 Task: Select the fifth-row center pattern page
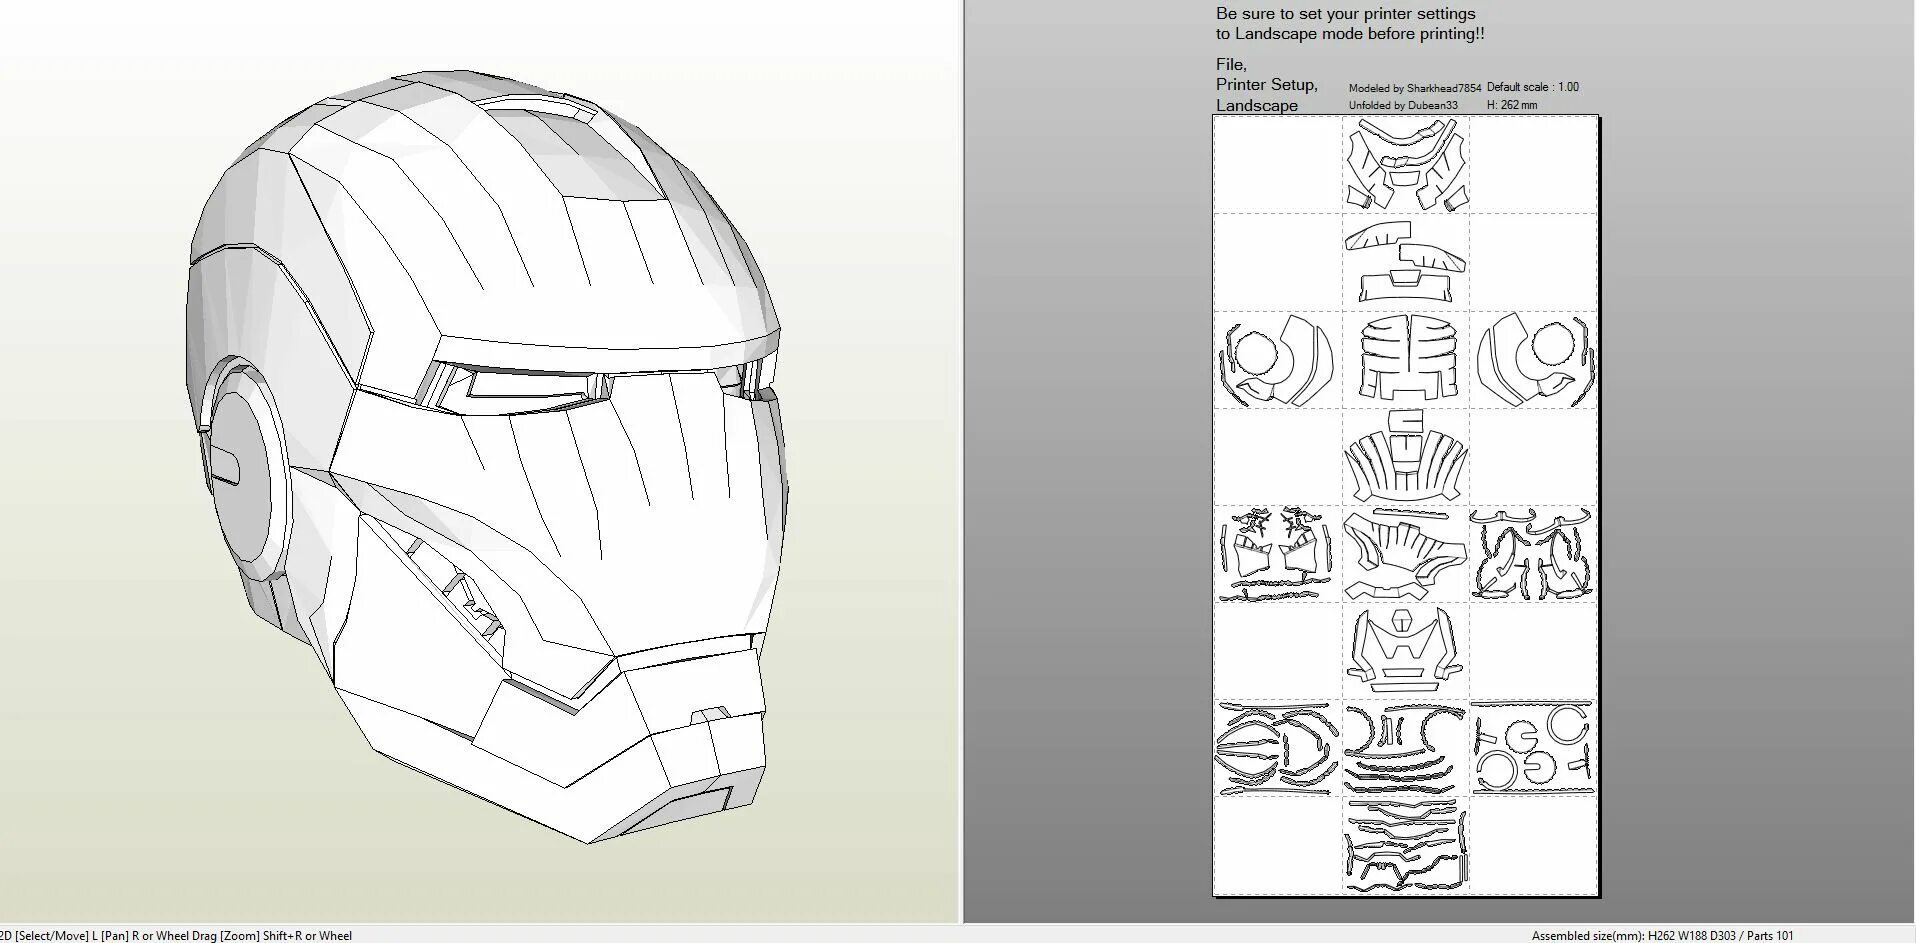tap(1406, 554)
